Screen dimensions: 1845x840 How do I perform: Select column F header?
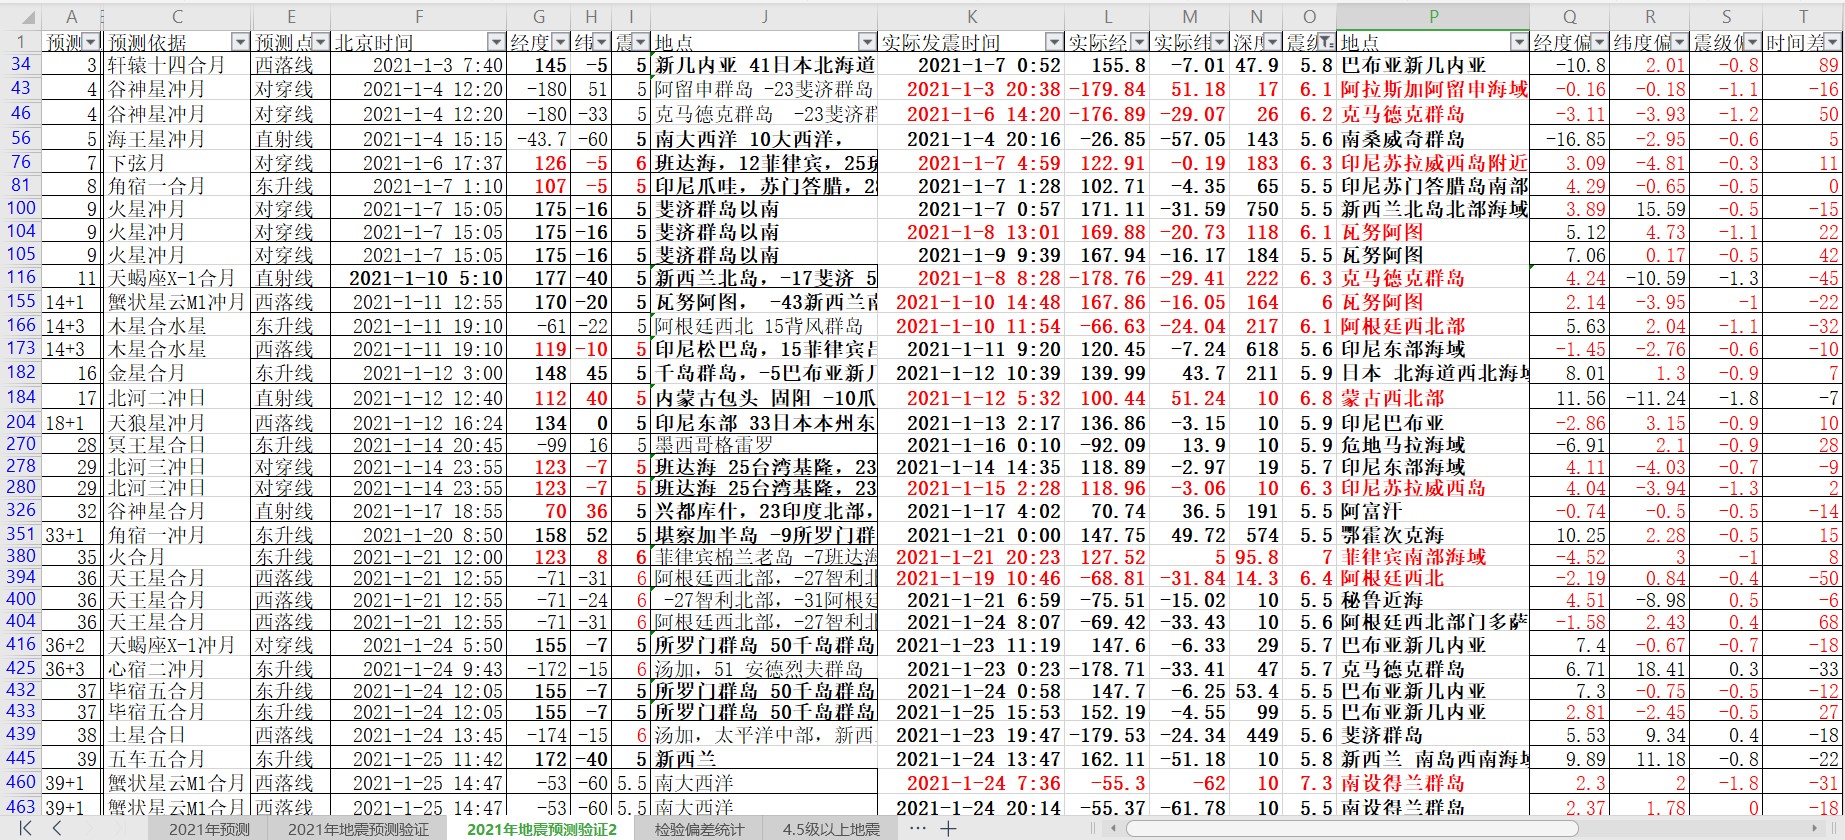[418, 17]
